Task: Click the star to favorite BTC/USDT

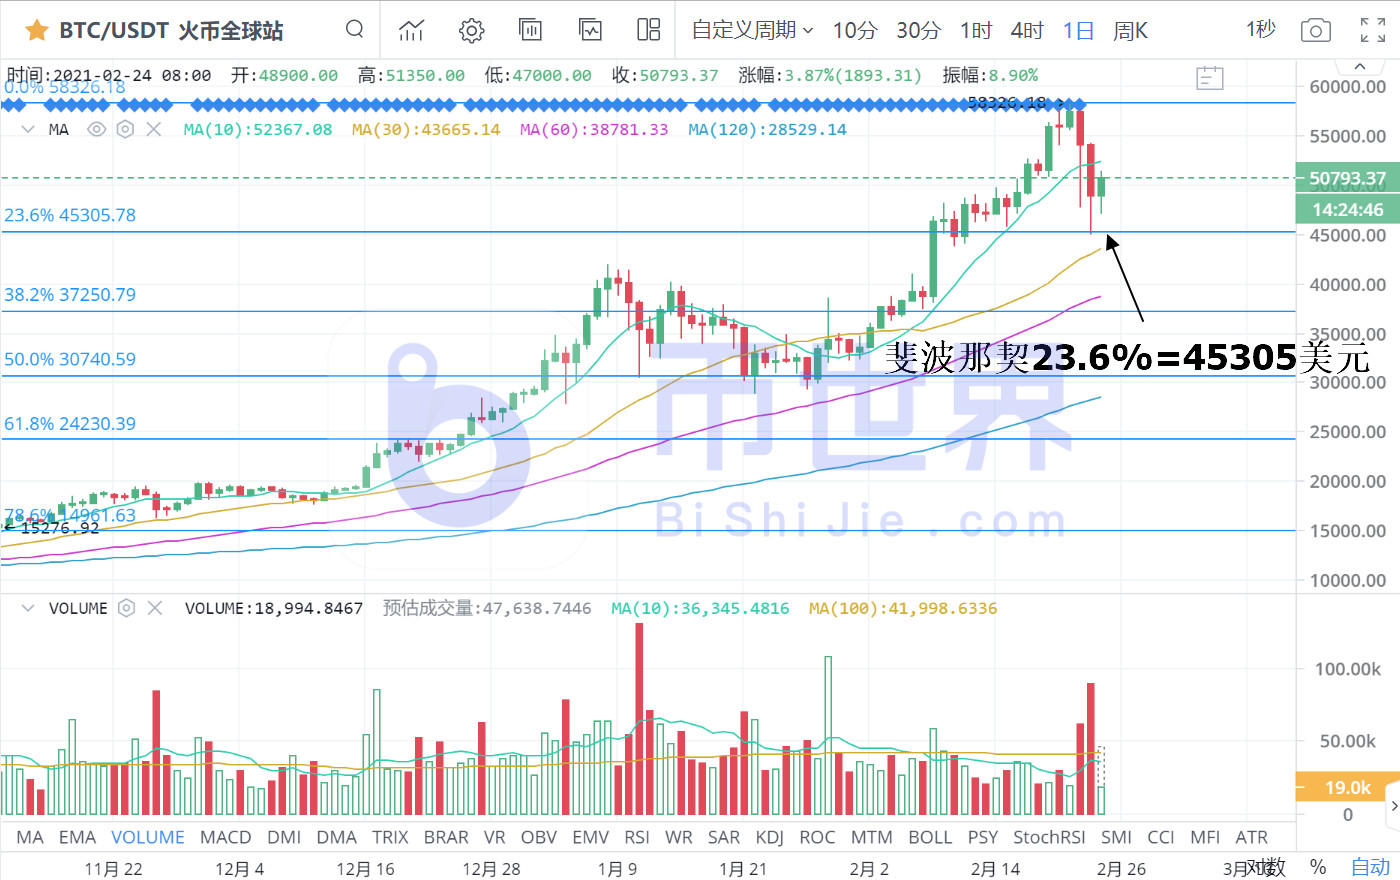Action: 37,30
